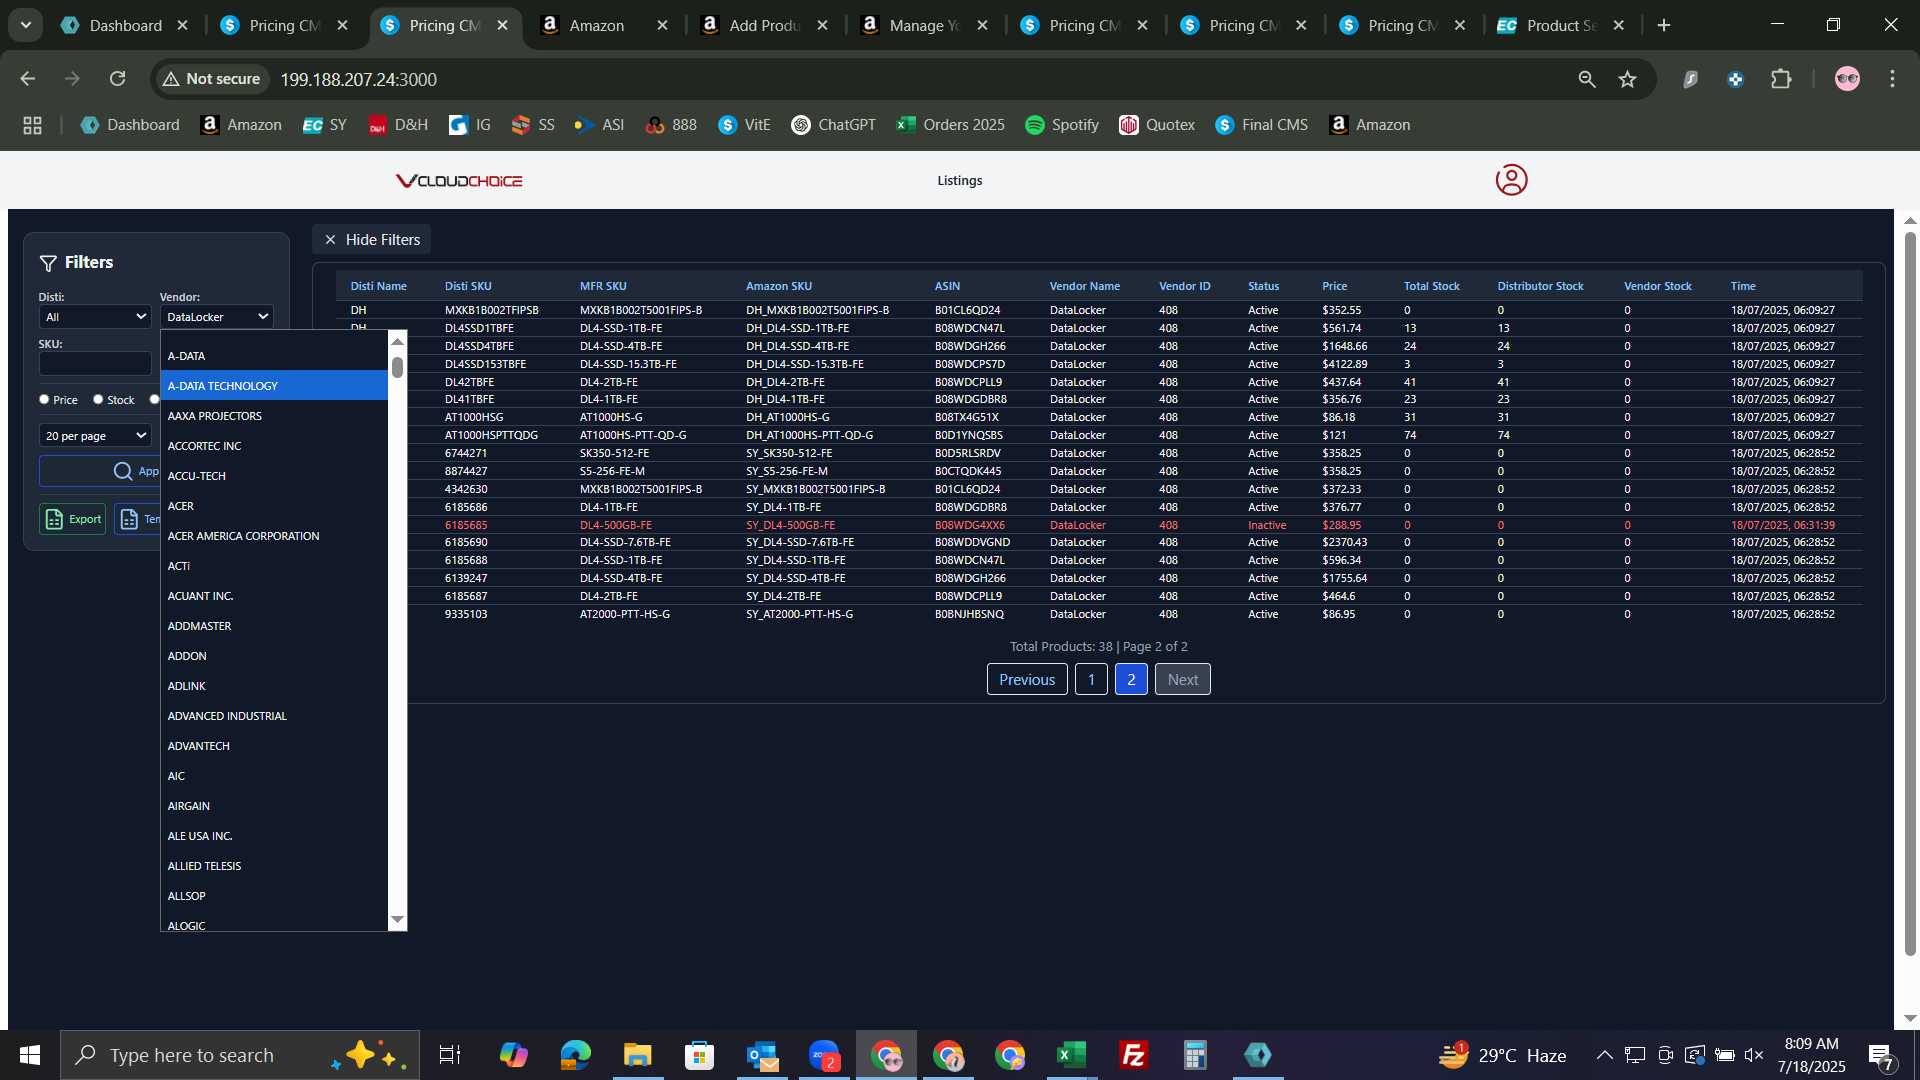This screenshot has height=1080, width=1920.
Task: Click the ASIN B08WDG4XX6 inactive row
Action: click(x=1099, y=525)
